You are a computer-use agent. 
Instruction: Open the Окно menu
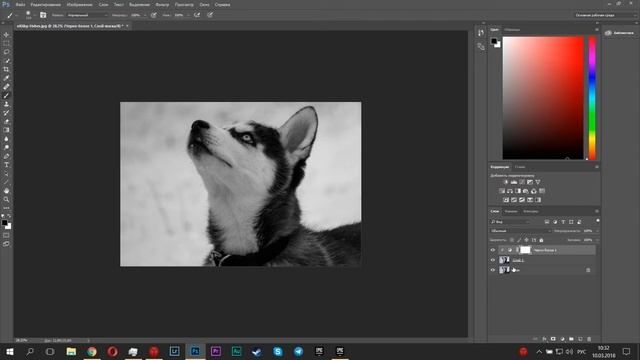[x=204, y=5]
